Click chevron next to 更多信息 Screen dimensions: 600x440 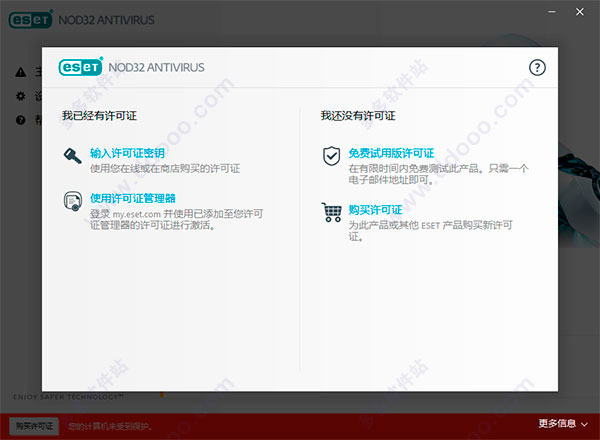584,424
